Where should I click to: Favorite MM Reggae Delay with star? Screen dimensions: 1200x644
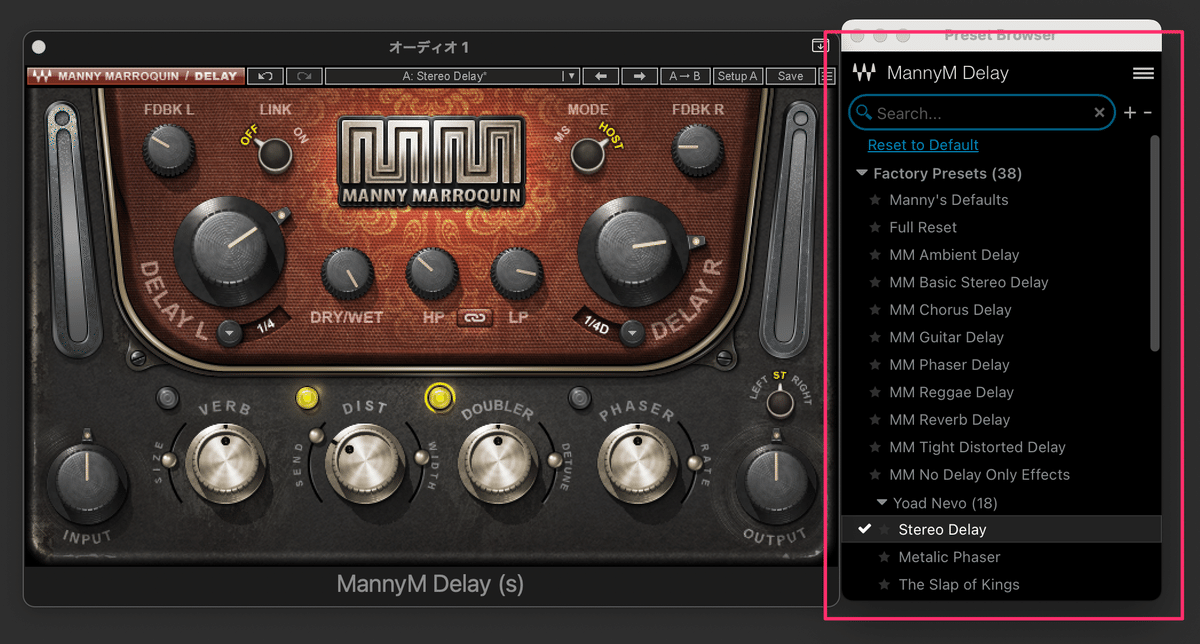coord(875,392)
